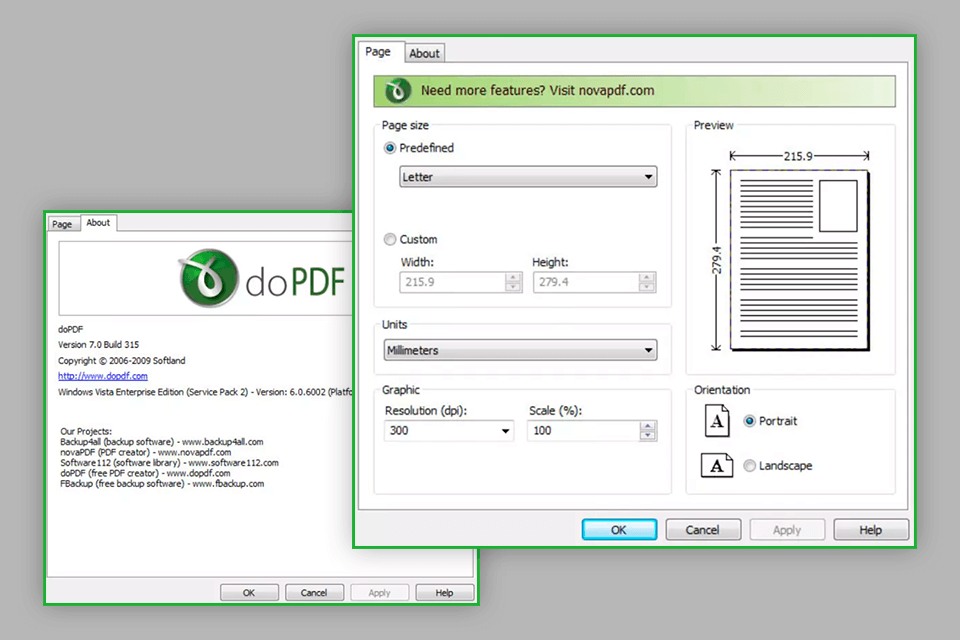Click the Landscape page orientation icon

click(x=716, y=465)
